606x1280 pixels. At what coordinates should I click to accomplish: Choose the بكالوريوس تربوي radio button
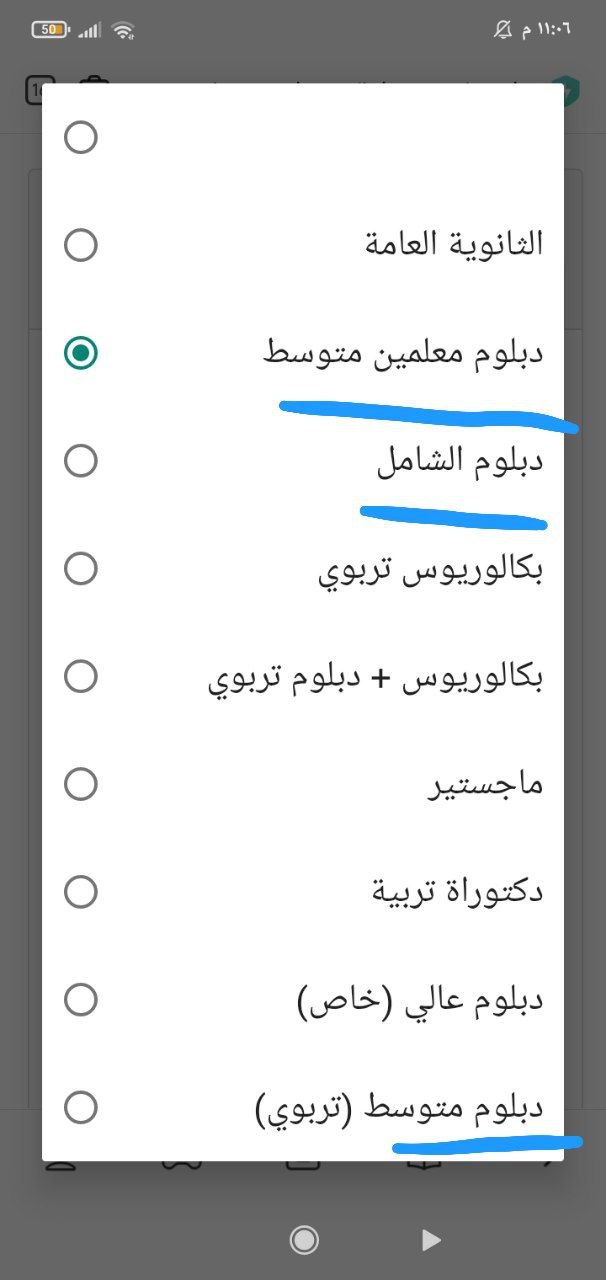click(x=80, y=569)
